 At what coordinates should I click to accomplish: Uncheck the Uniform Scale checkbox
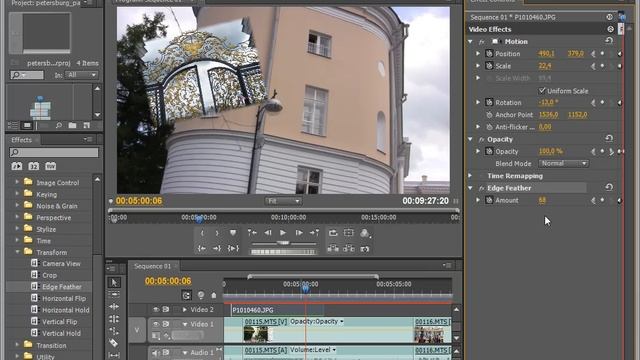542,90
